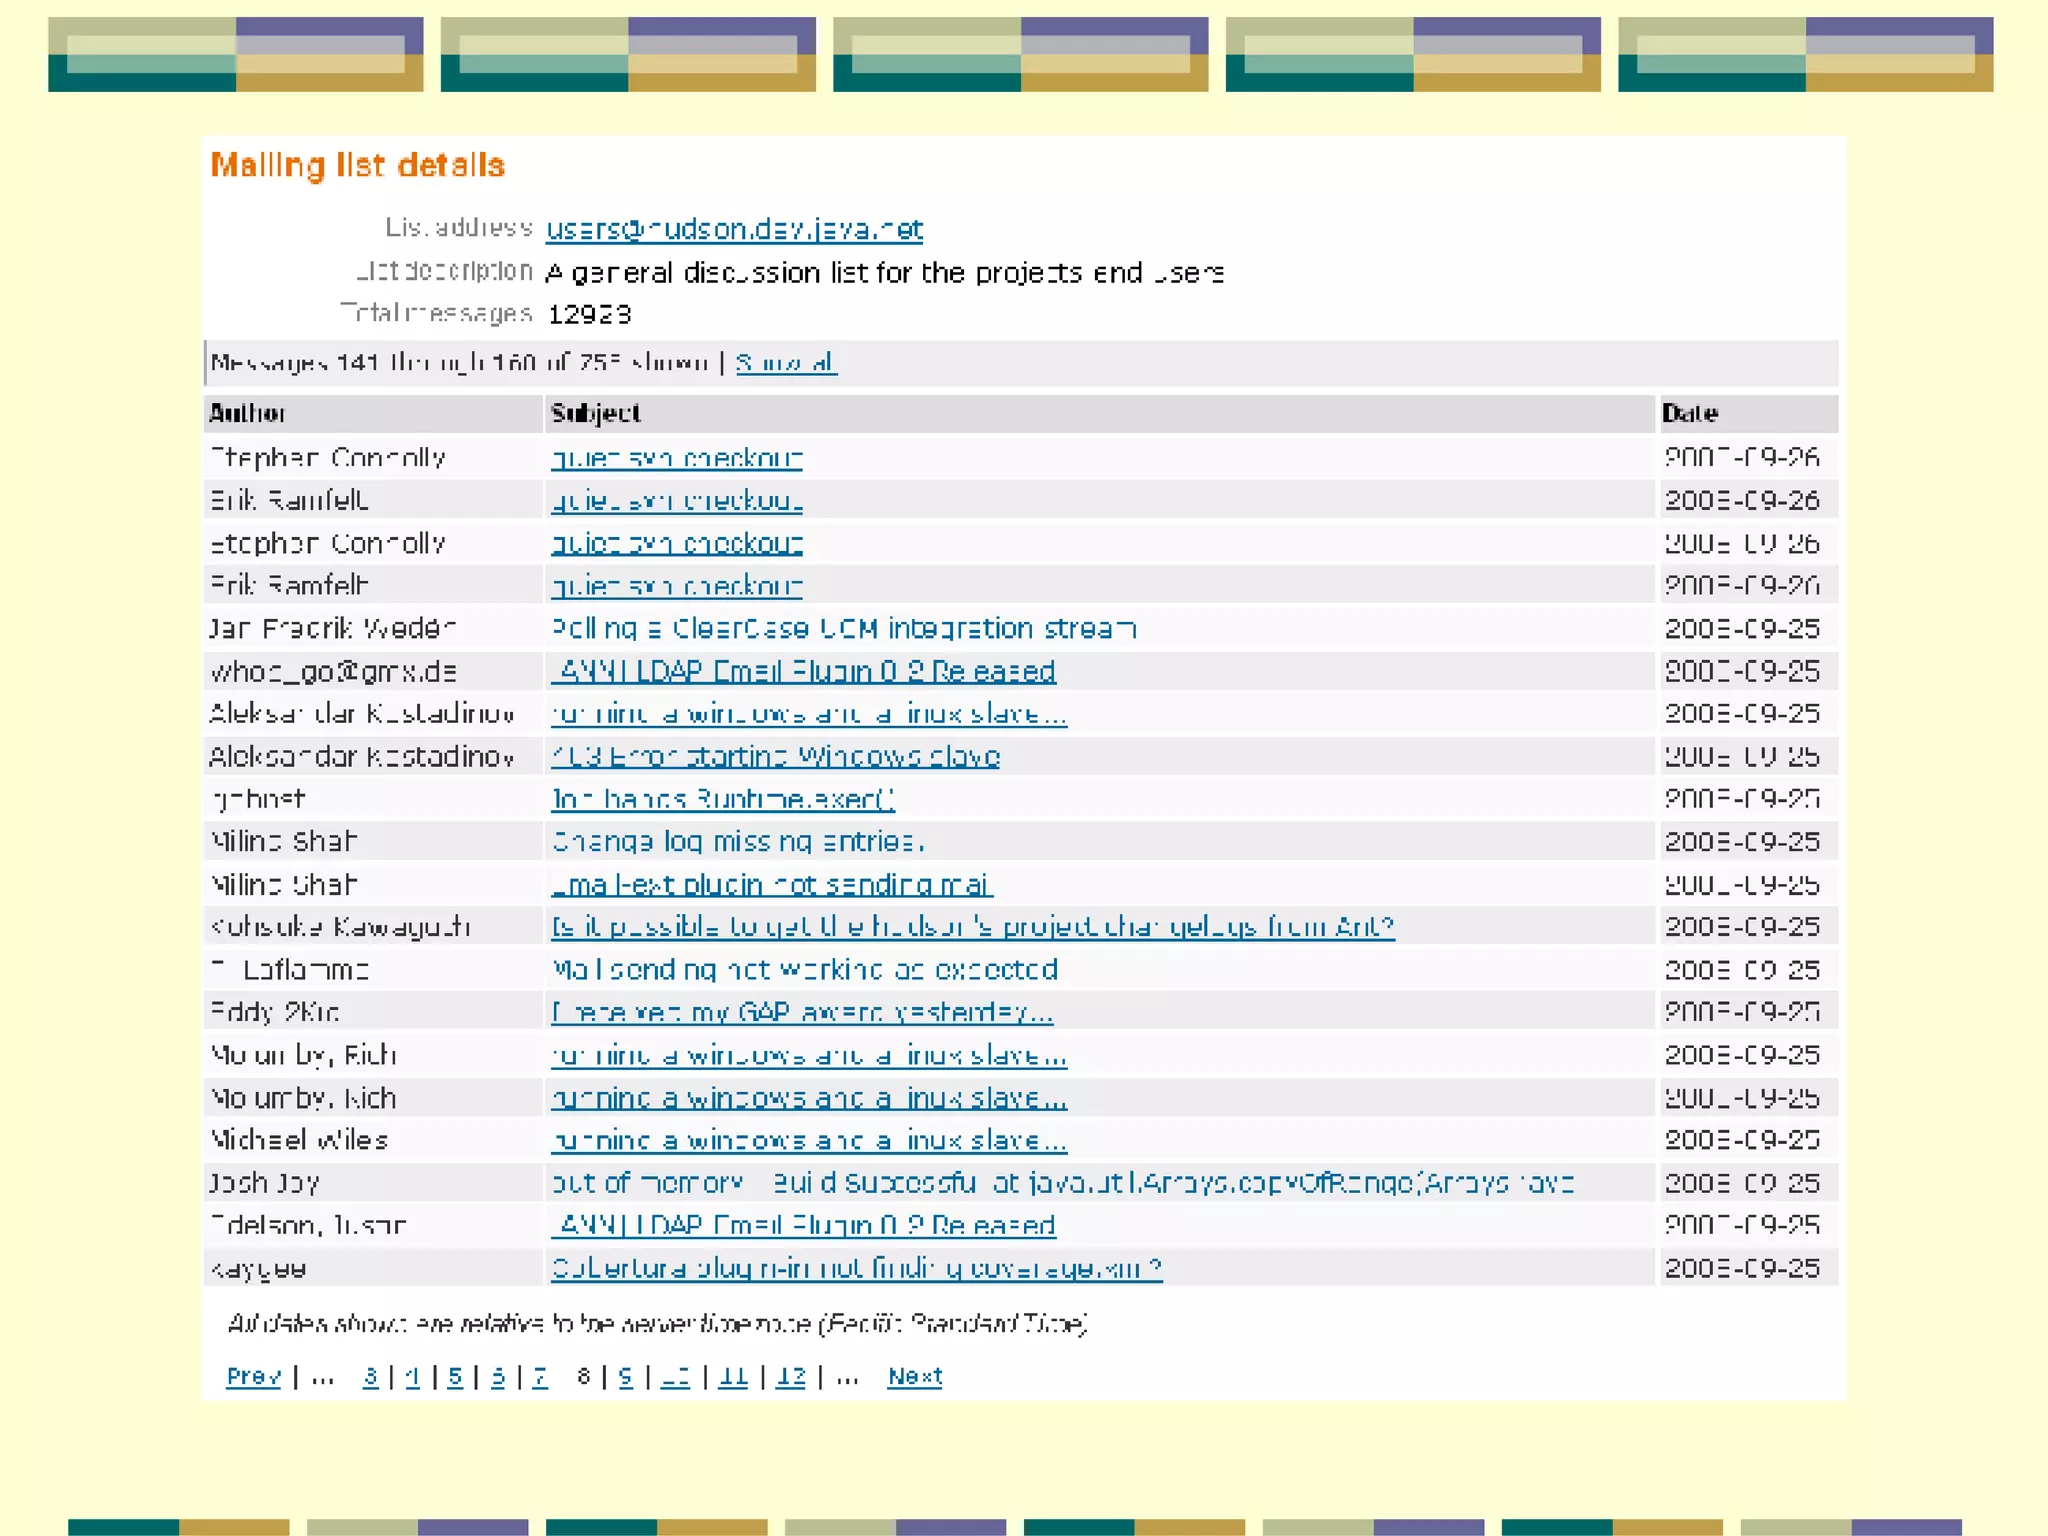Open whoc_go's LDAP Email Plugin Released message
2048x1536 pixels.
803,671
